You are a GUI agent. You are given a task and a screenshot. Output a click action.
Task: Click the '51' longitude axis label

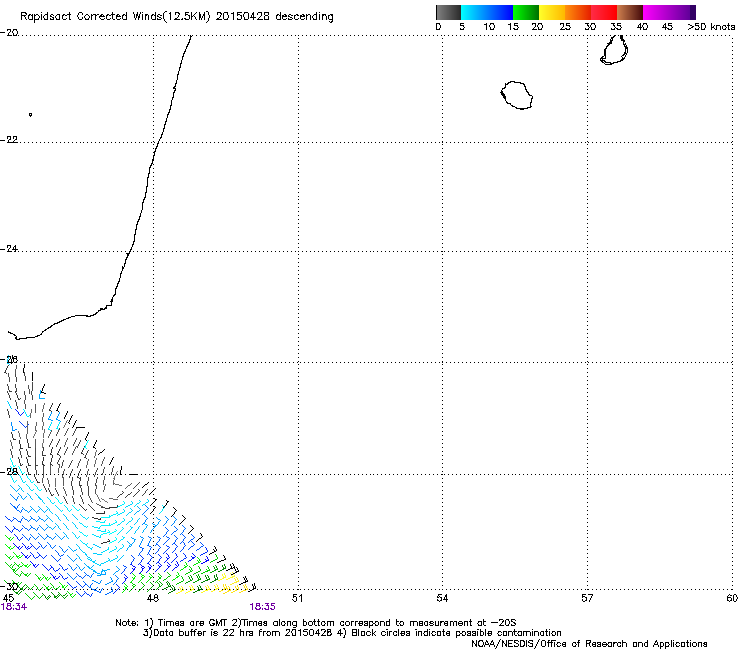(x=297, y=598)
